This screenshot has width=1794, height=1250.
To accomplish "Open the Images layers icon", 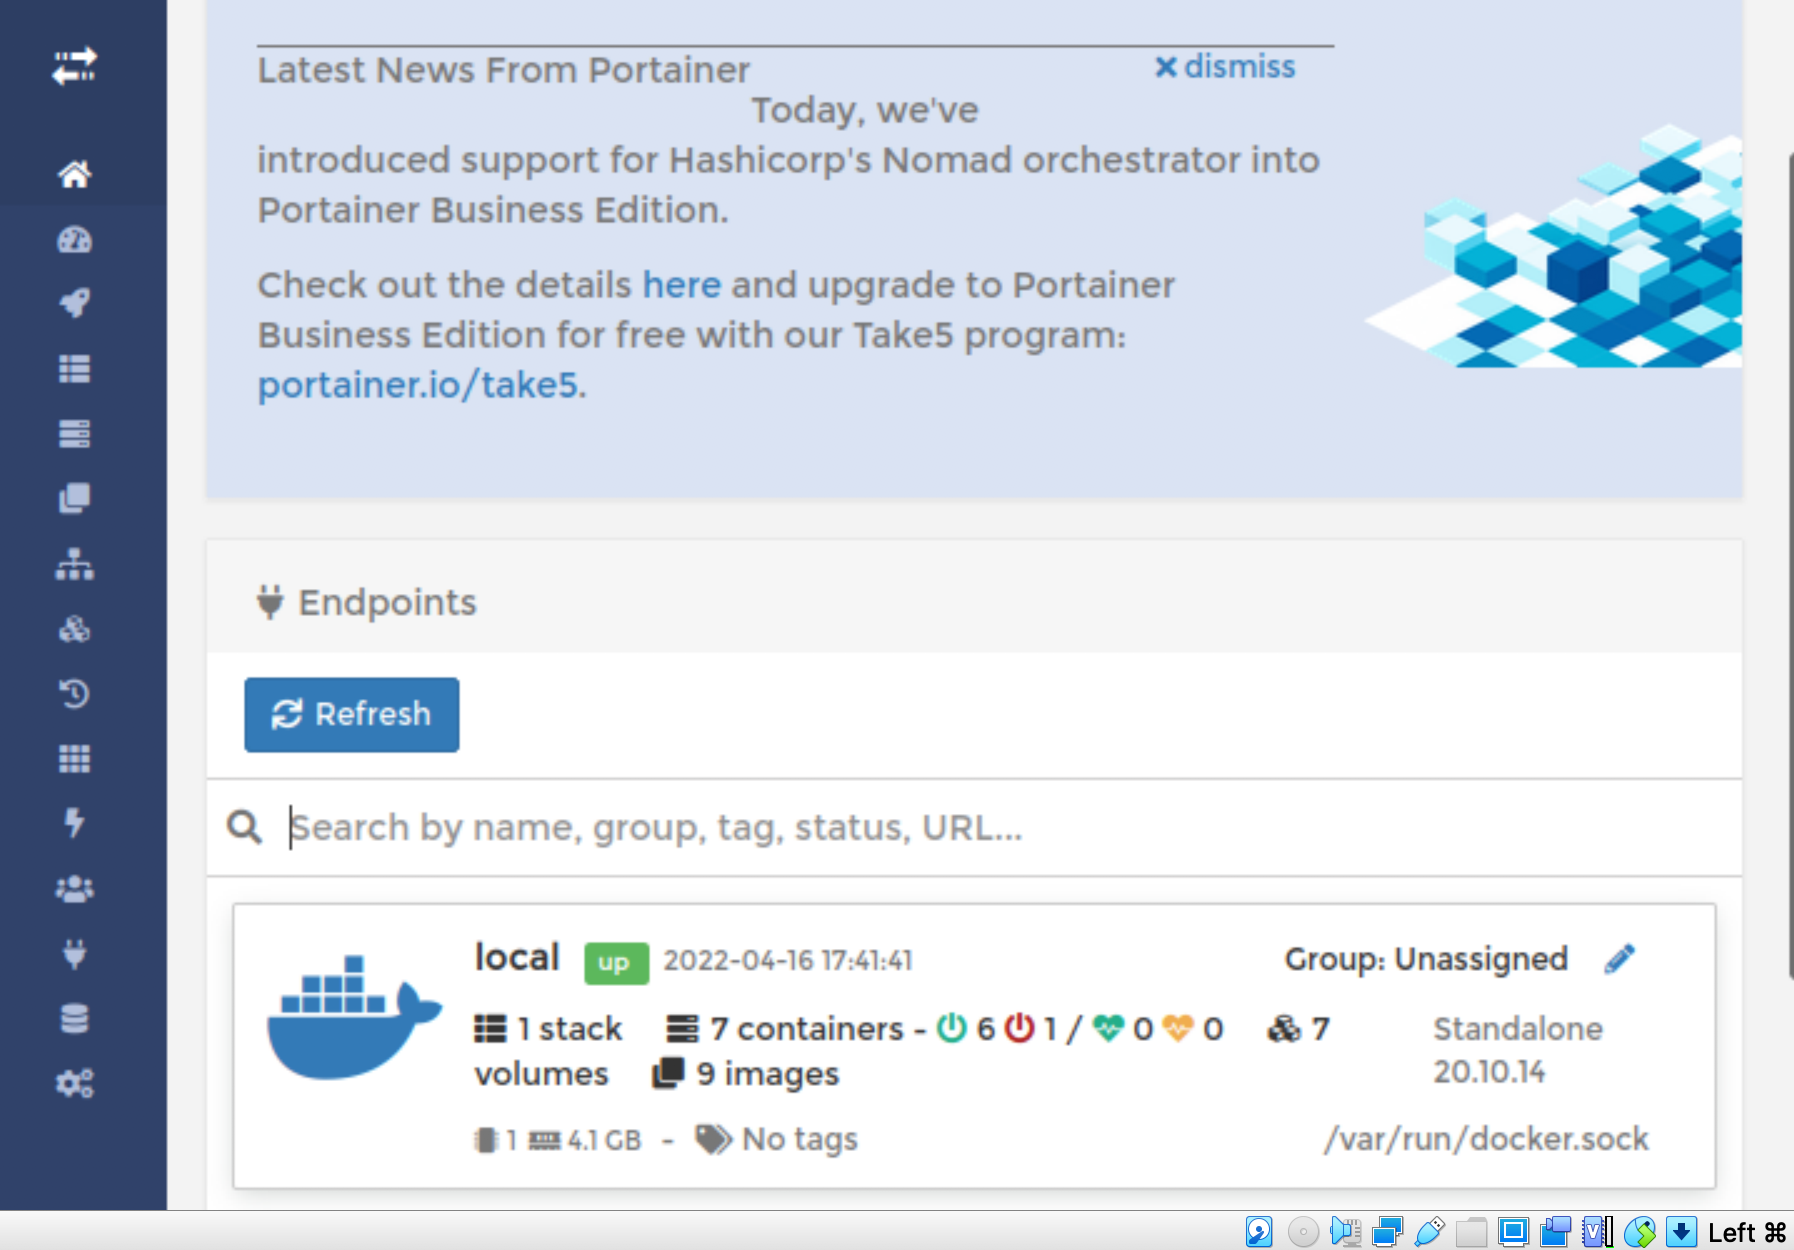I will [75, 497].
